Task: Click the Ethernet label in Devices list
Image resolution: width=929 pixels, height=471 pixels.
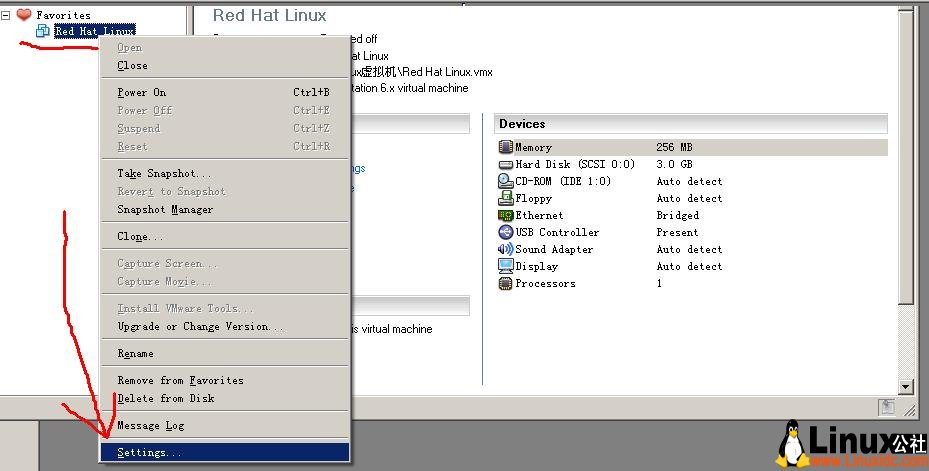Action: (539, 215)
